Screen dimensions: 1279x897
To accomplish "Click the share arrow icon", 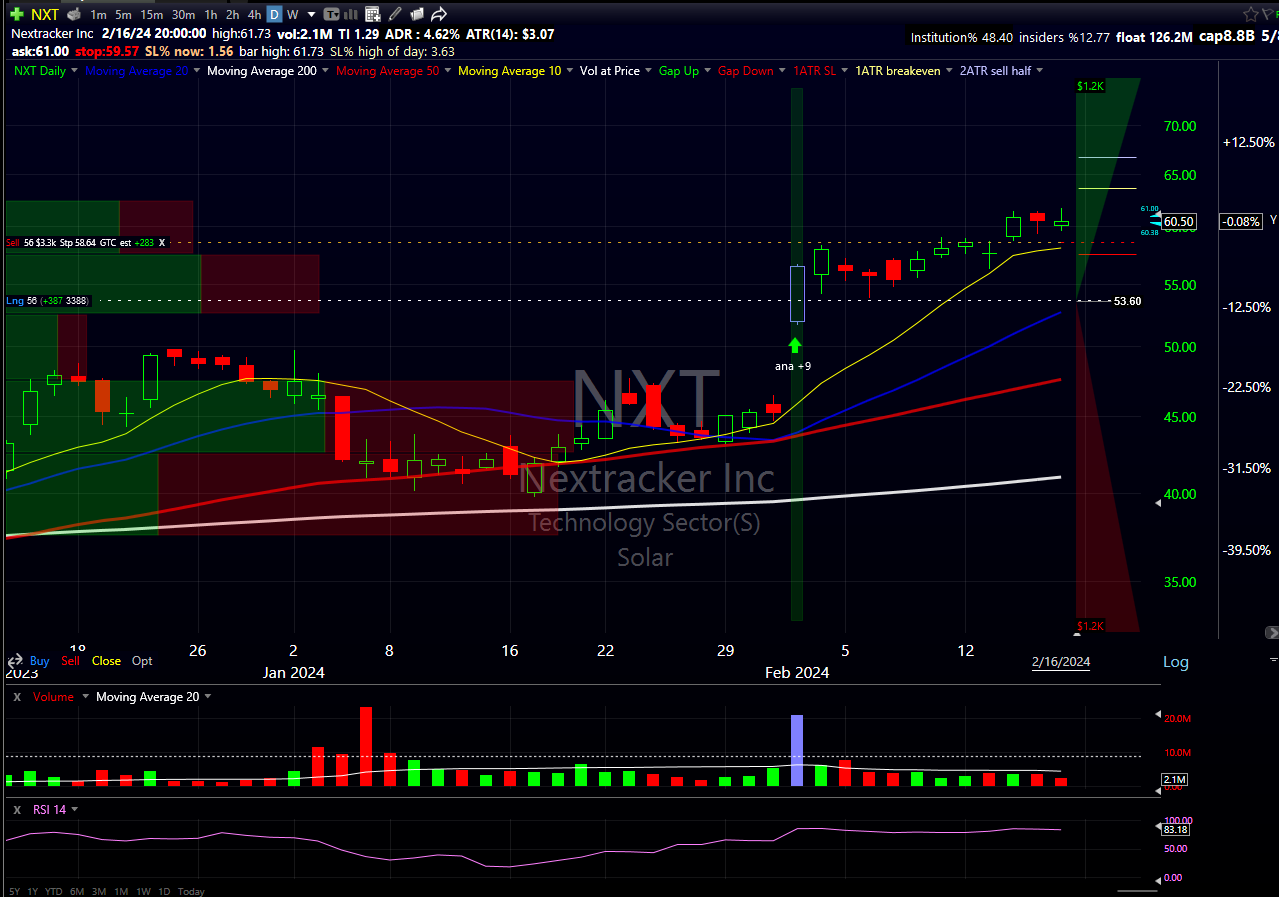I will 438,14.
